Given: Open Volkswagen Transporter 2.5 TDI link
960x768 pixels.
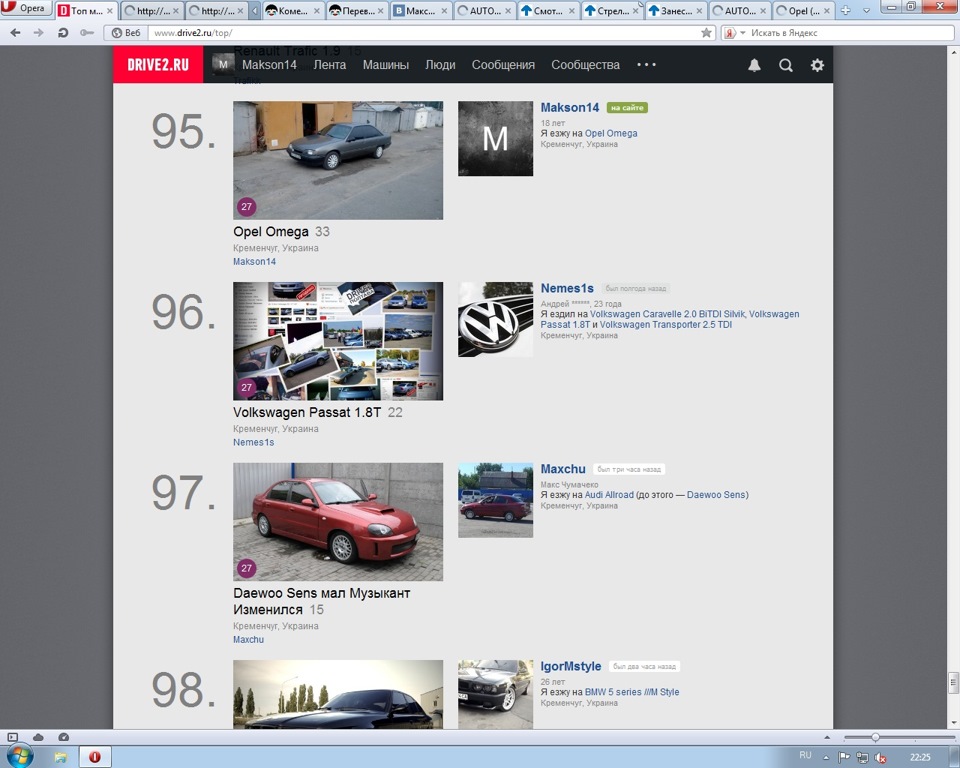Looking at the screenshot, I should coord(666,325).
